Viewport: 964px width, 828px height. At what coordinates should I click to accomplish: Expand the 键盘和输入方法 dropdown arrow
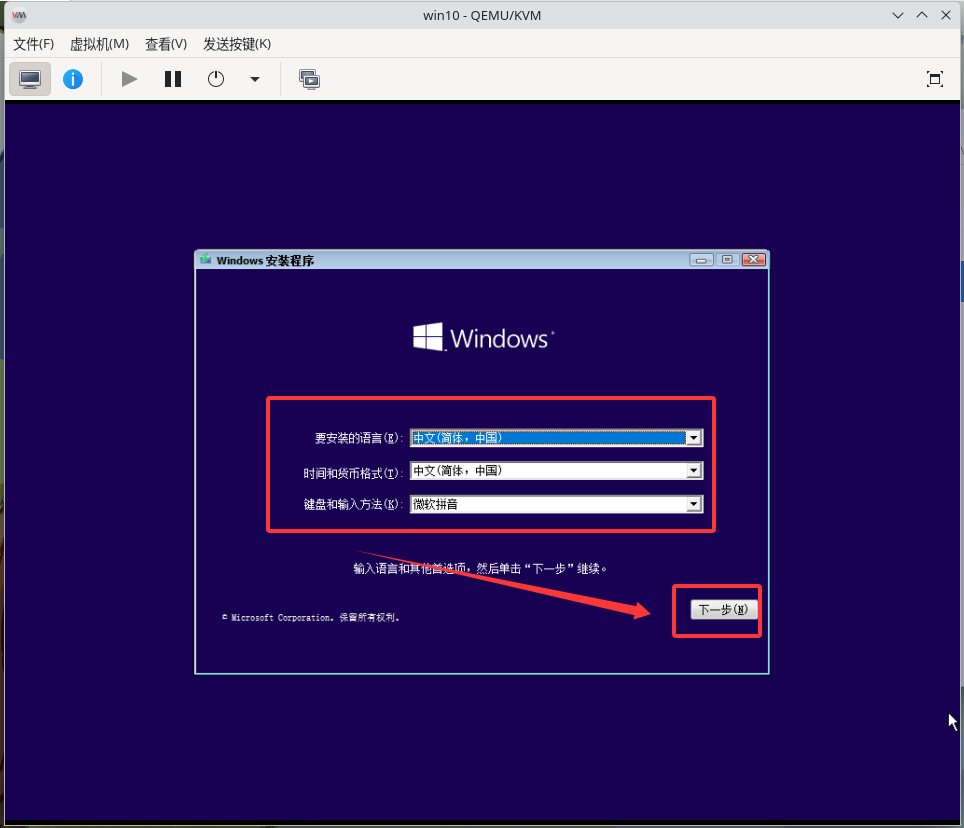[x=694, y=505]
